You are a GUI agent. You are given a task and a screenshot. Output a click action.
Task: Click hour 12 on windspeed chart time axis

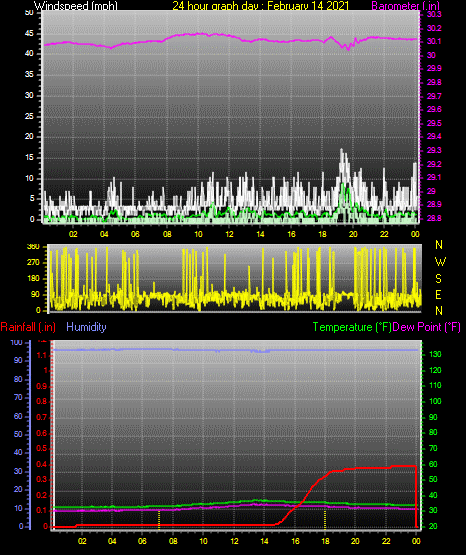tap(229, 234)
